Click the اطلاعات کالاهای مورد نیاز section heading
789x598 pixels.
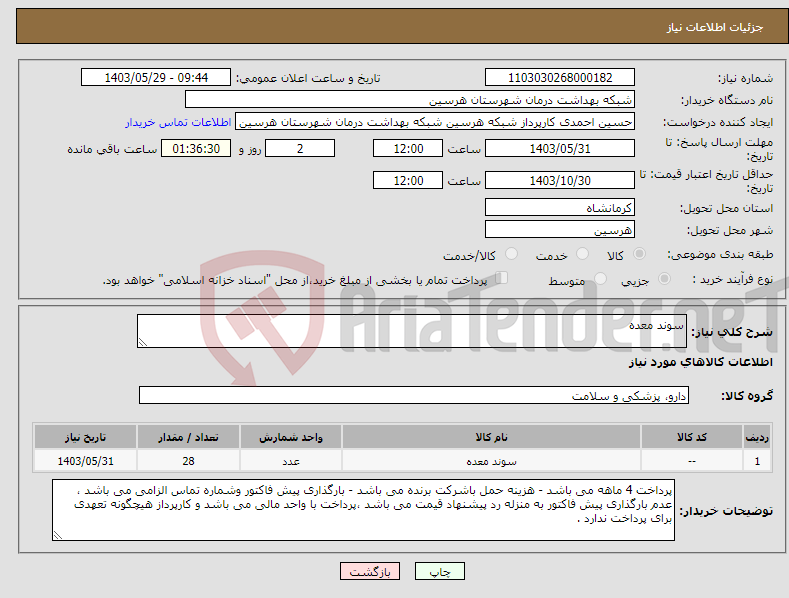pyautogui.click(x=700, y=362)
